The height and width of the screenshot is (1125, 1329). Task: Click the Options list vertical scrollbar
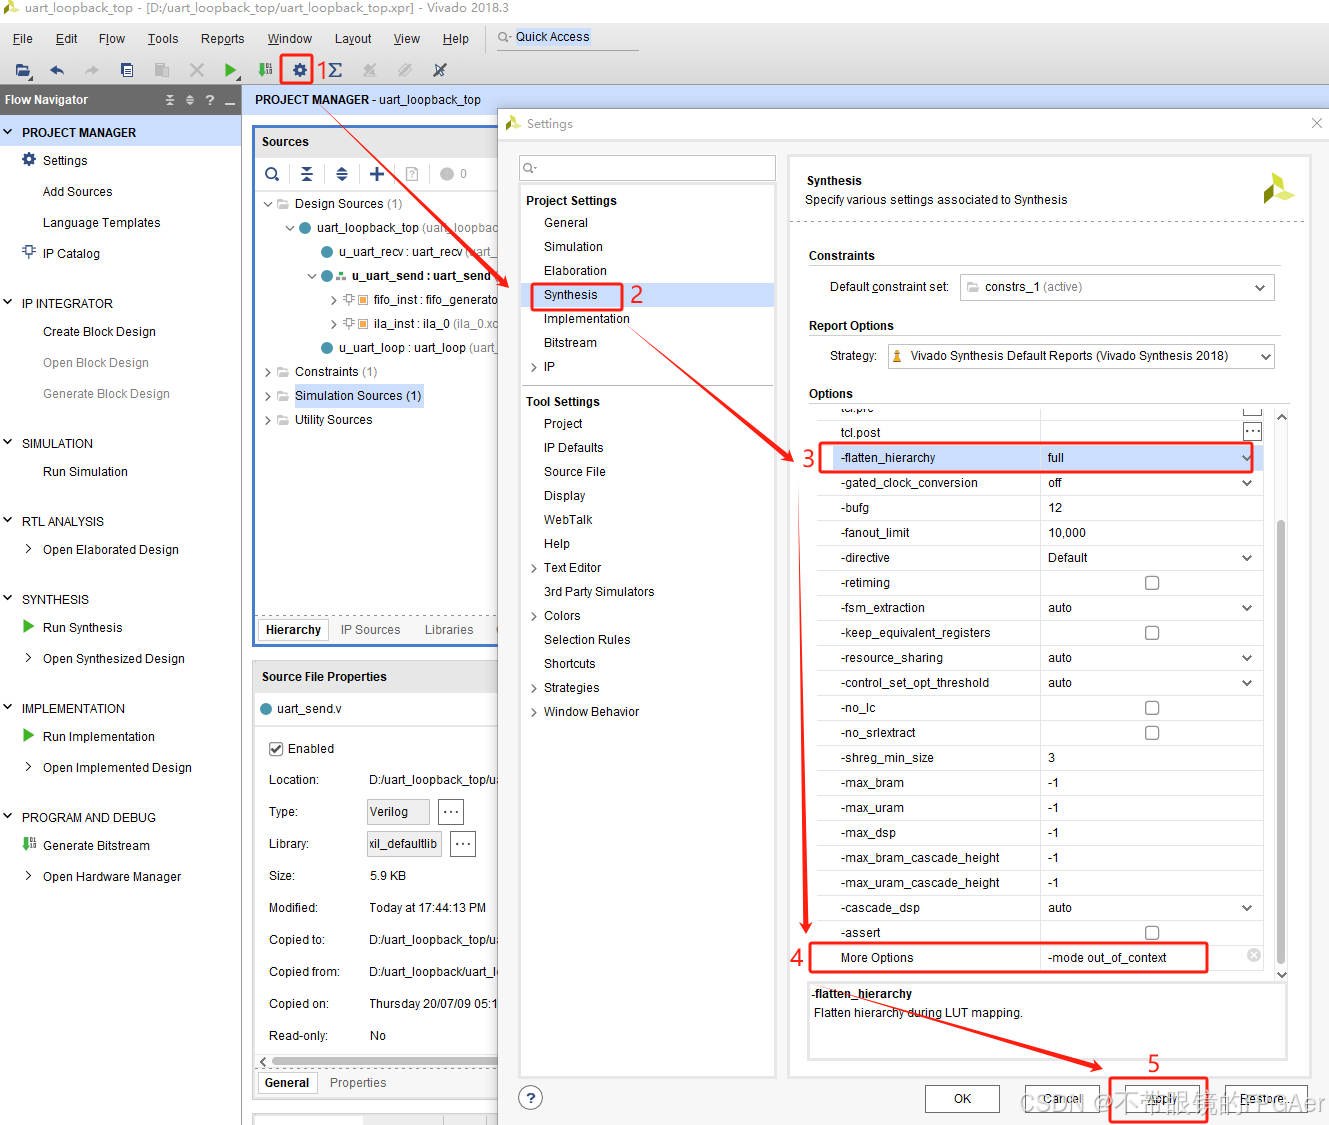pyautogui.click(x=1281, y=740)
